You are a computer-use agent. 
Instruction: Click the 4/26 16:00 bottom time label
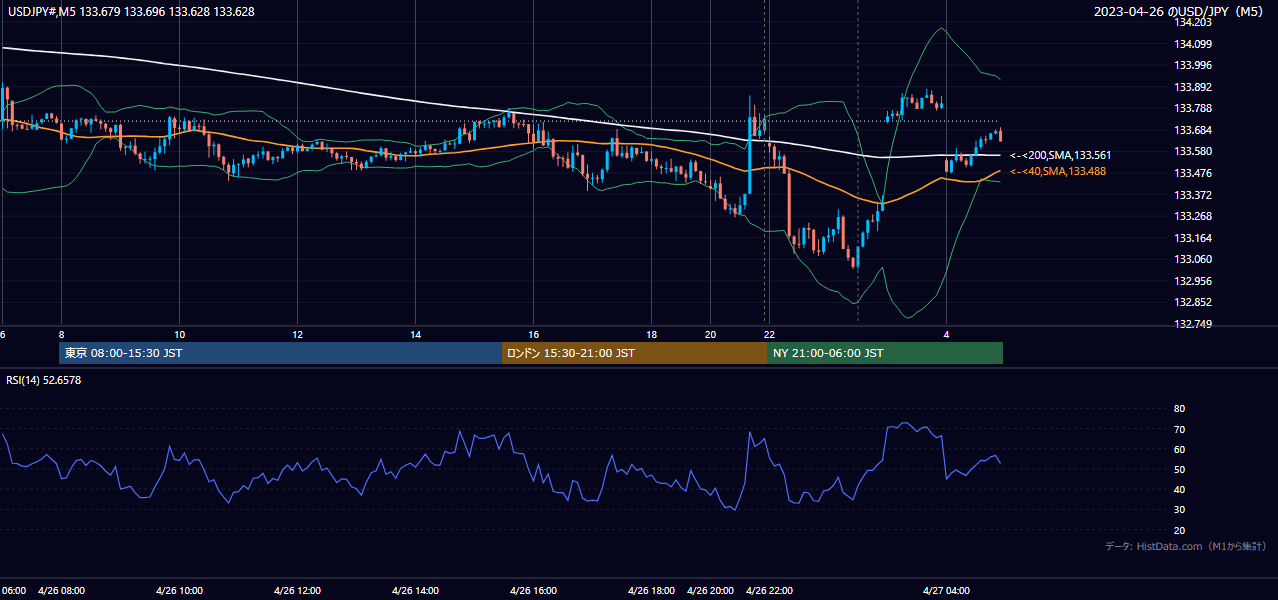pyautogui.click(x=533, y=590)
